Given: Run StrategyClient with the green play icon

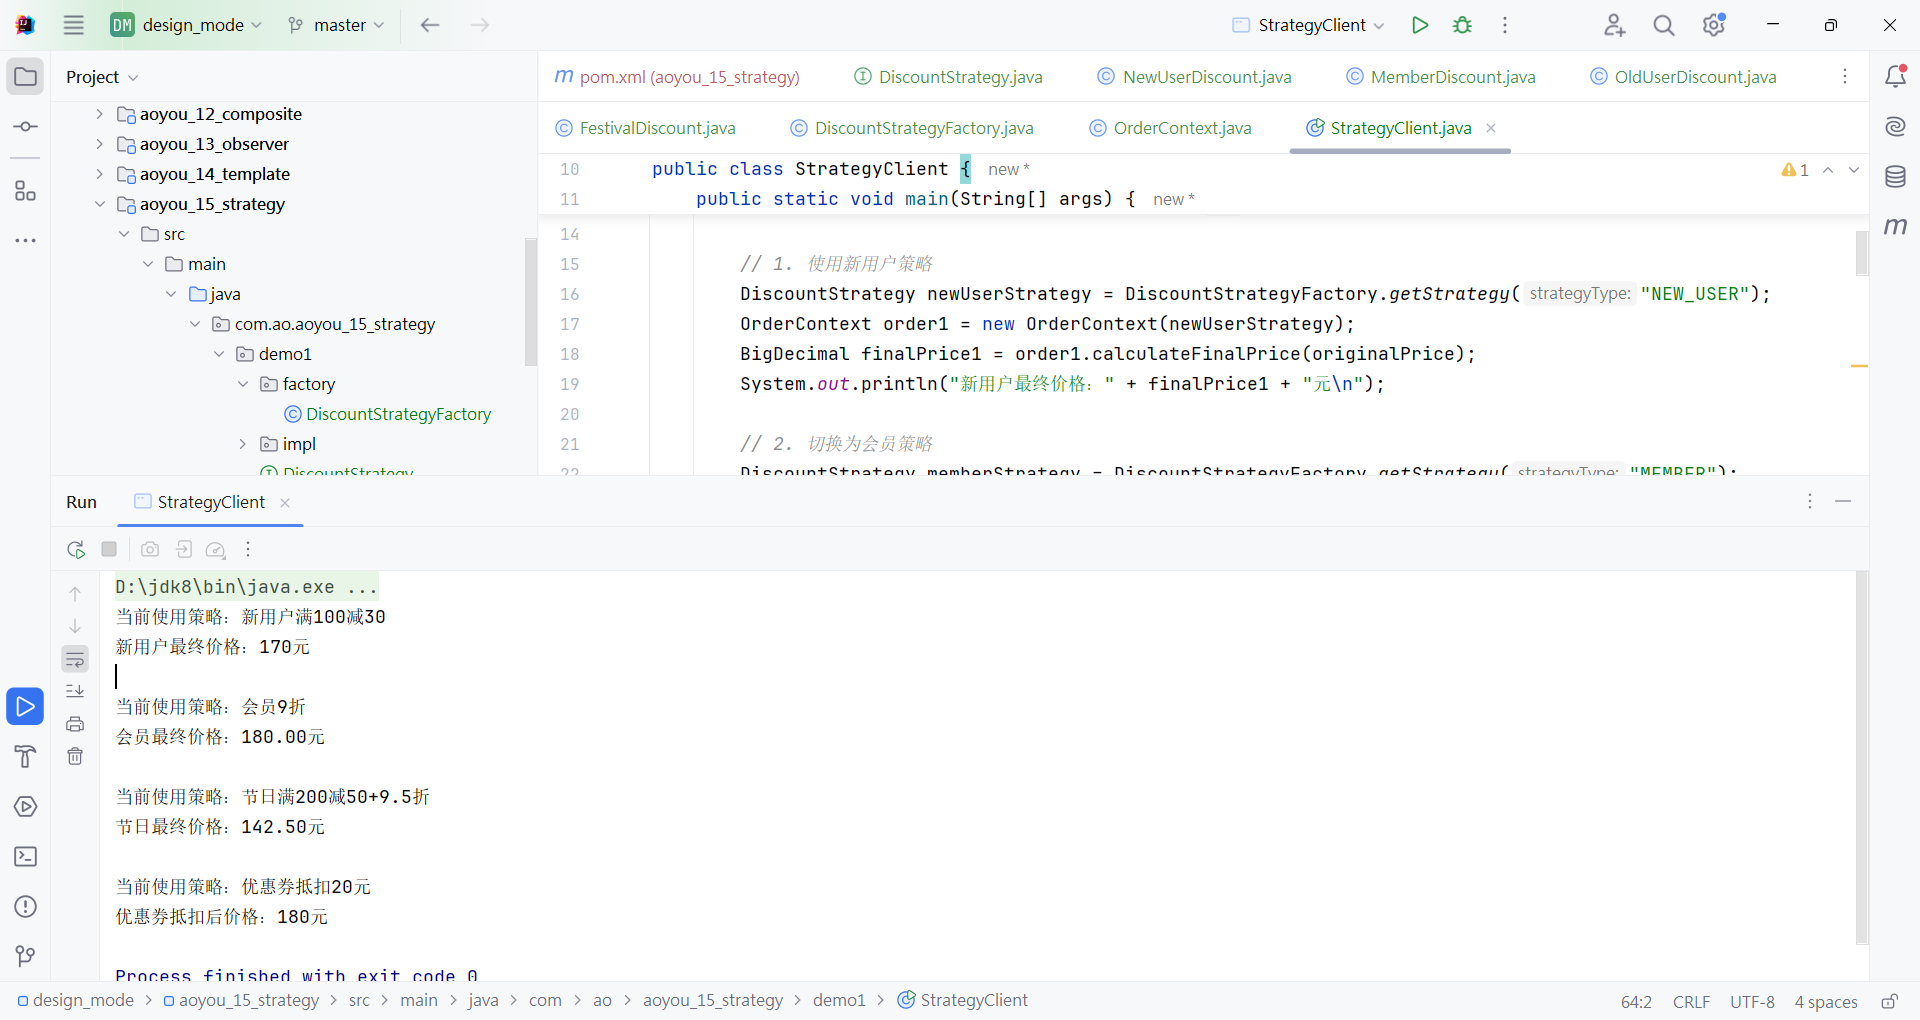Looking at the screenshot, I should (x=1419, y=25).
